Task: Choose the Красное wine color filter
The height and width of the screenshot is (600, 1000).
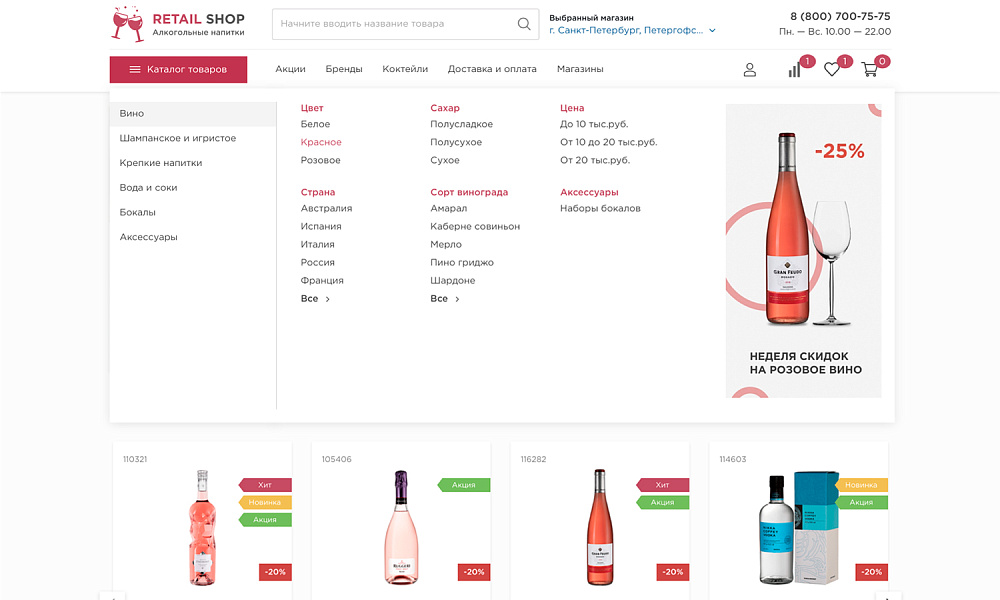Action: pos(321,143)
